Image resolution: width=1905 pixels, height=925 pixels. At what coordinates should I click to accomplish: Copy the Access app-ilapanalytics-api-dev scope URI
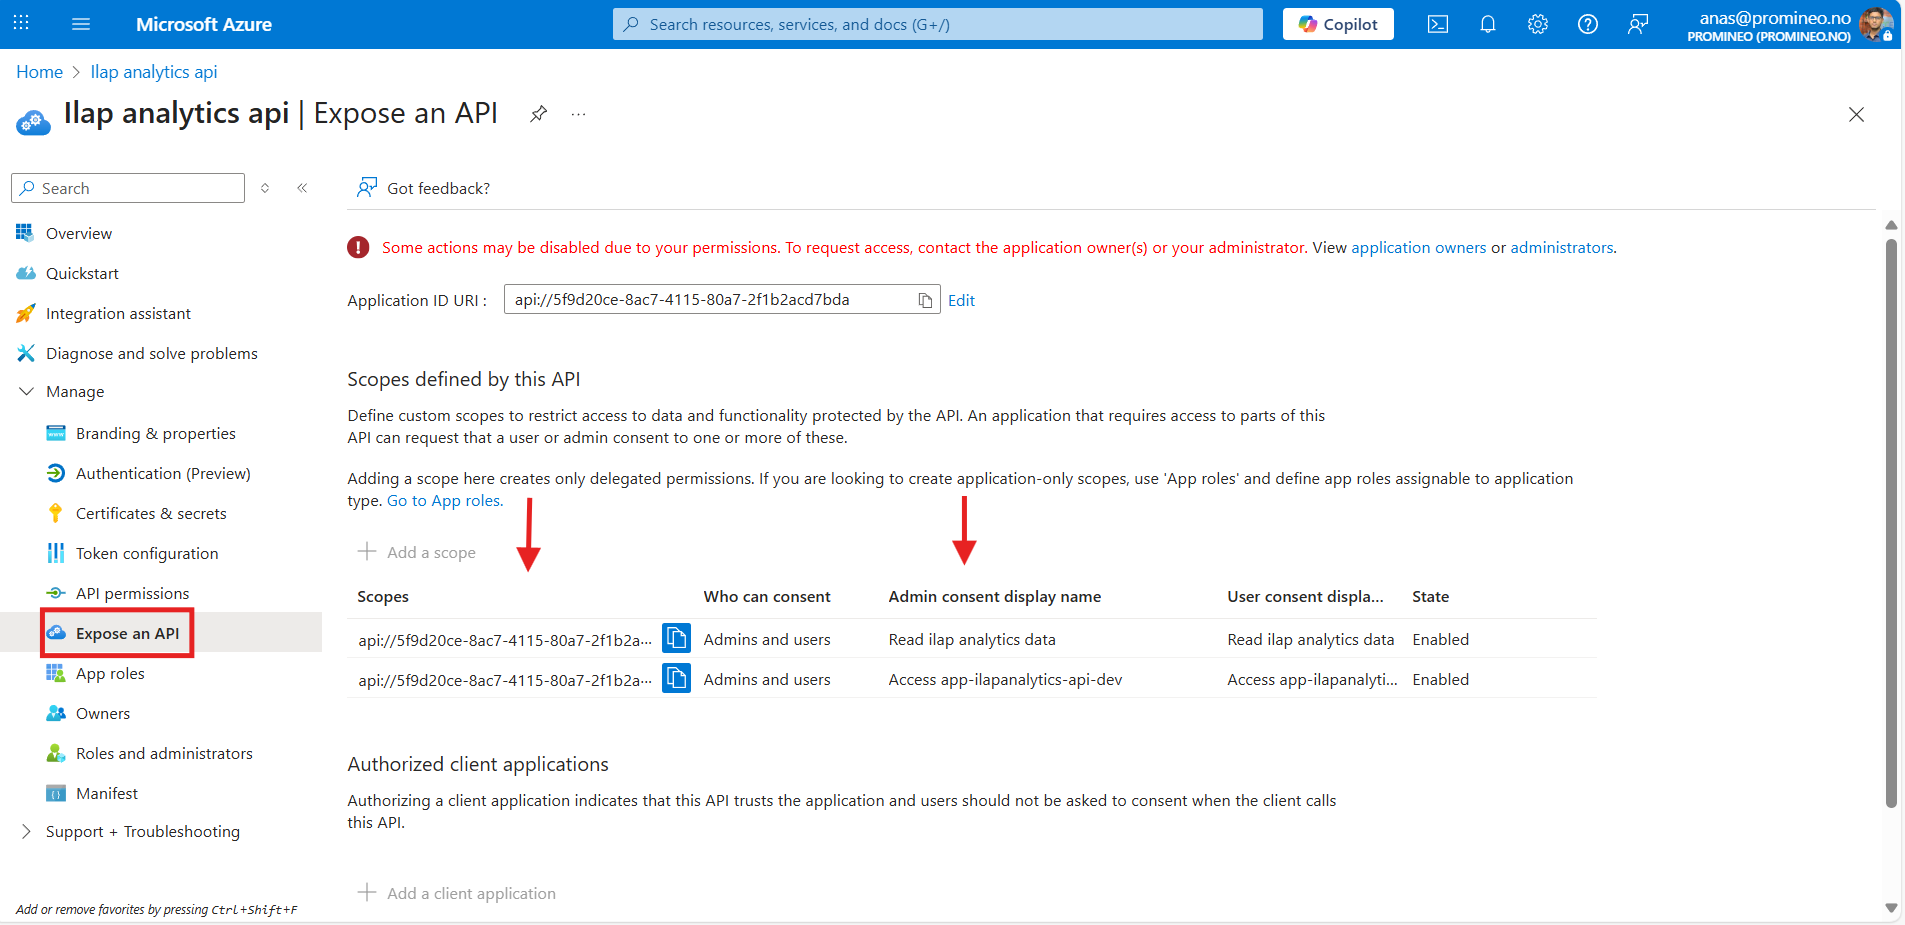point(676,678)
